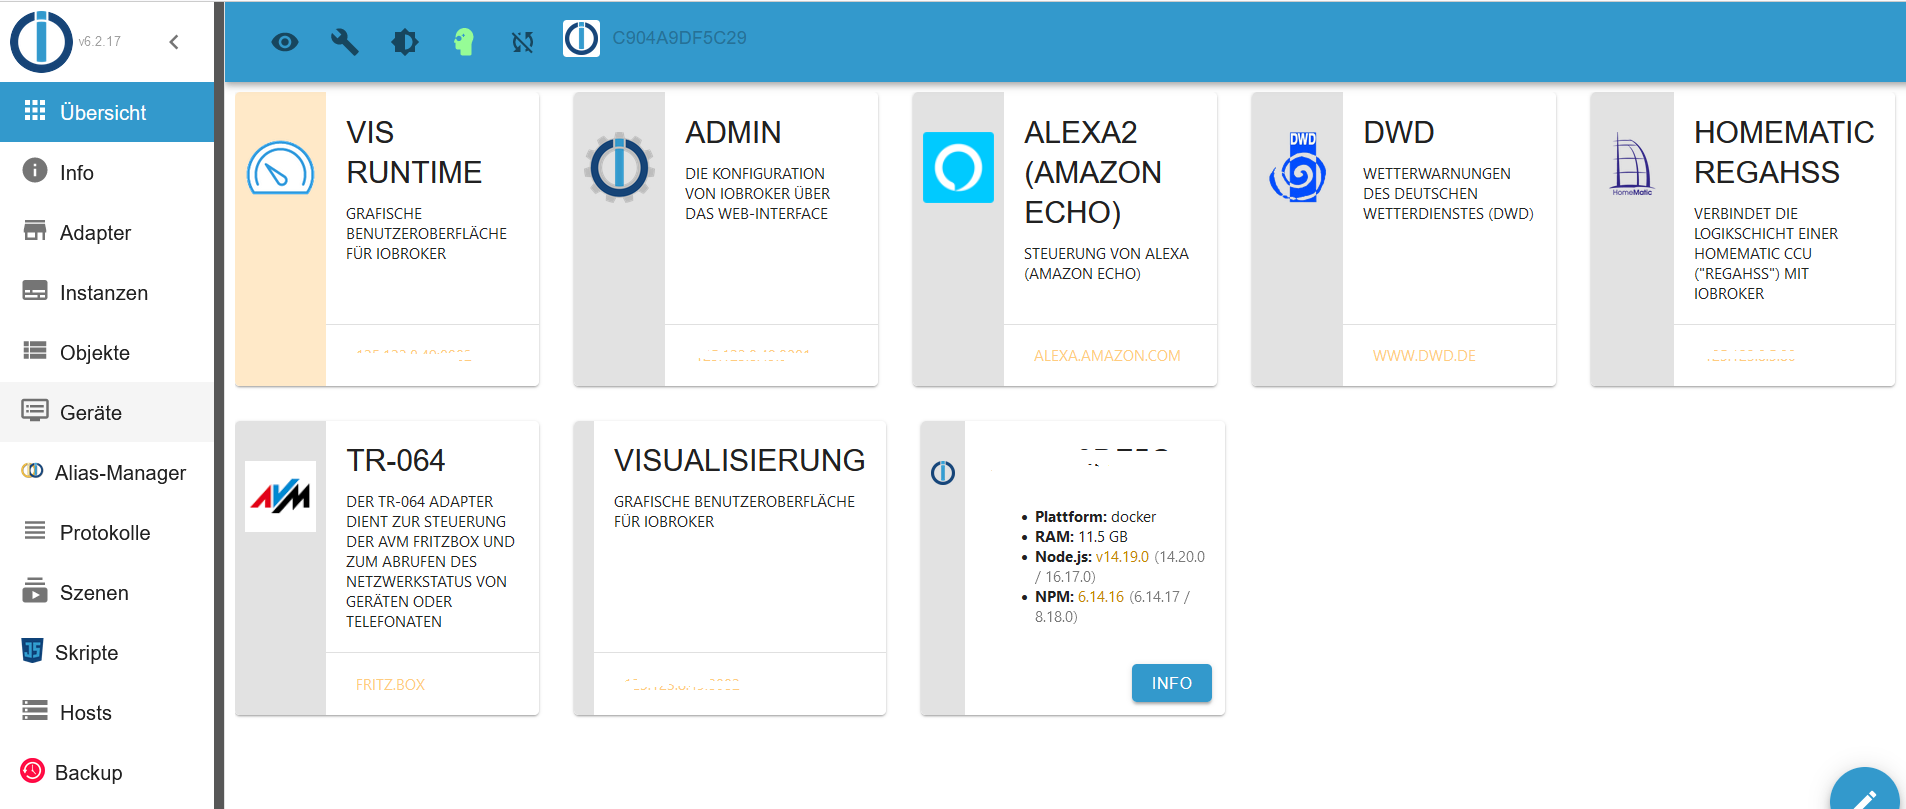The height and width of the screenshot is (809, 1906).
Task: Toggle theme with brightness icon
Action: tap(405, 42)
